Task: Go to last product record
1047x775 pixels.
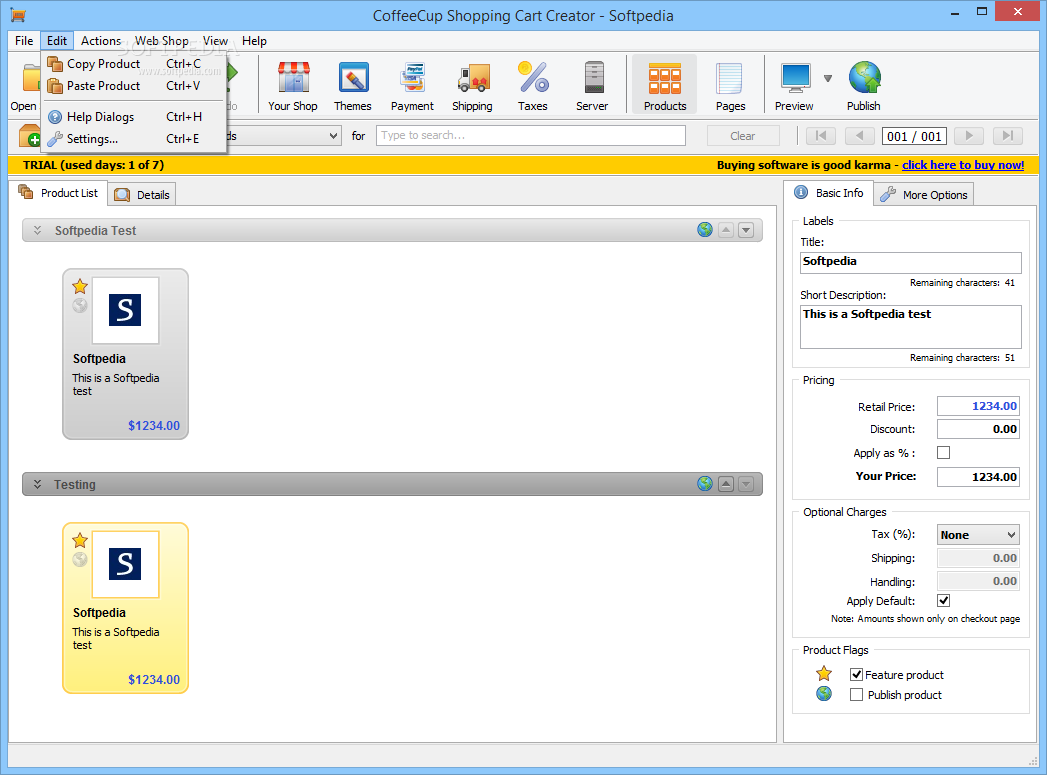Action: pos(1008,136)
